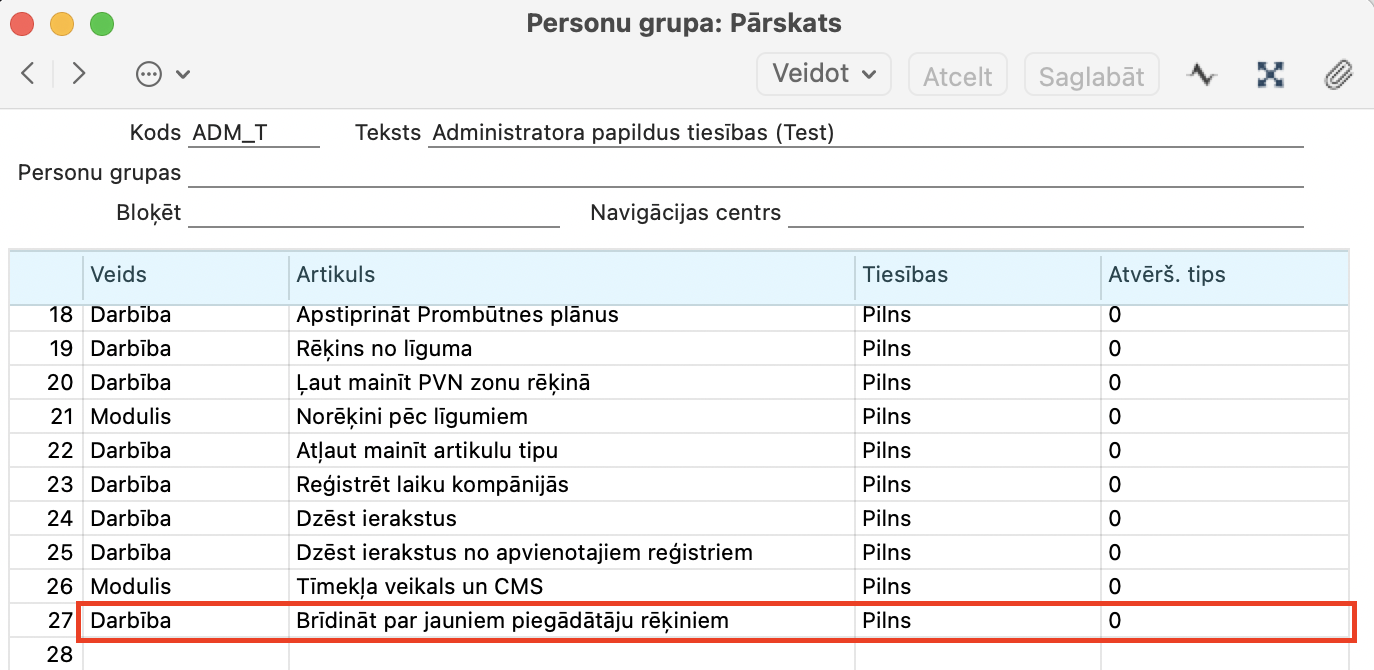Screen dimensions: 1374x670
Task: Select row 27 by its number
Action: 60,620
